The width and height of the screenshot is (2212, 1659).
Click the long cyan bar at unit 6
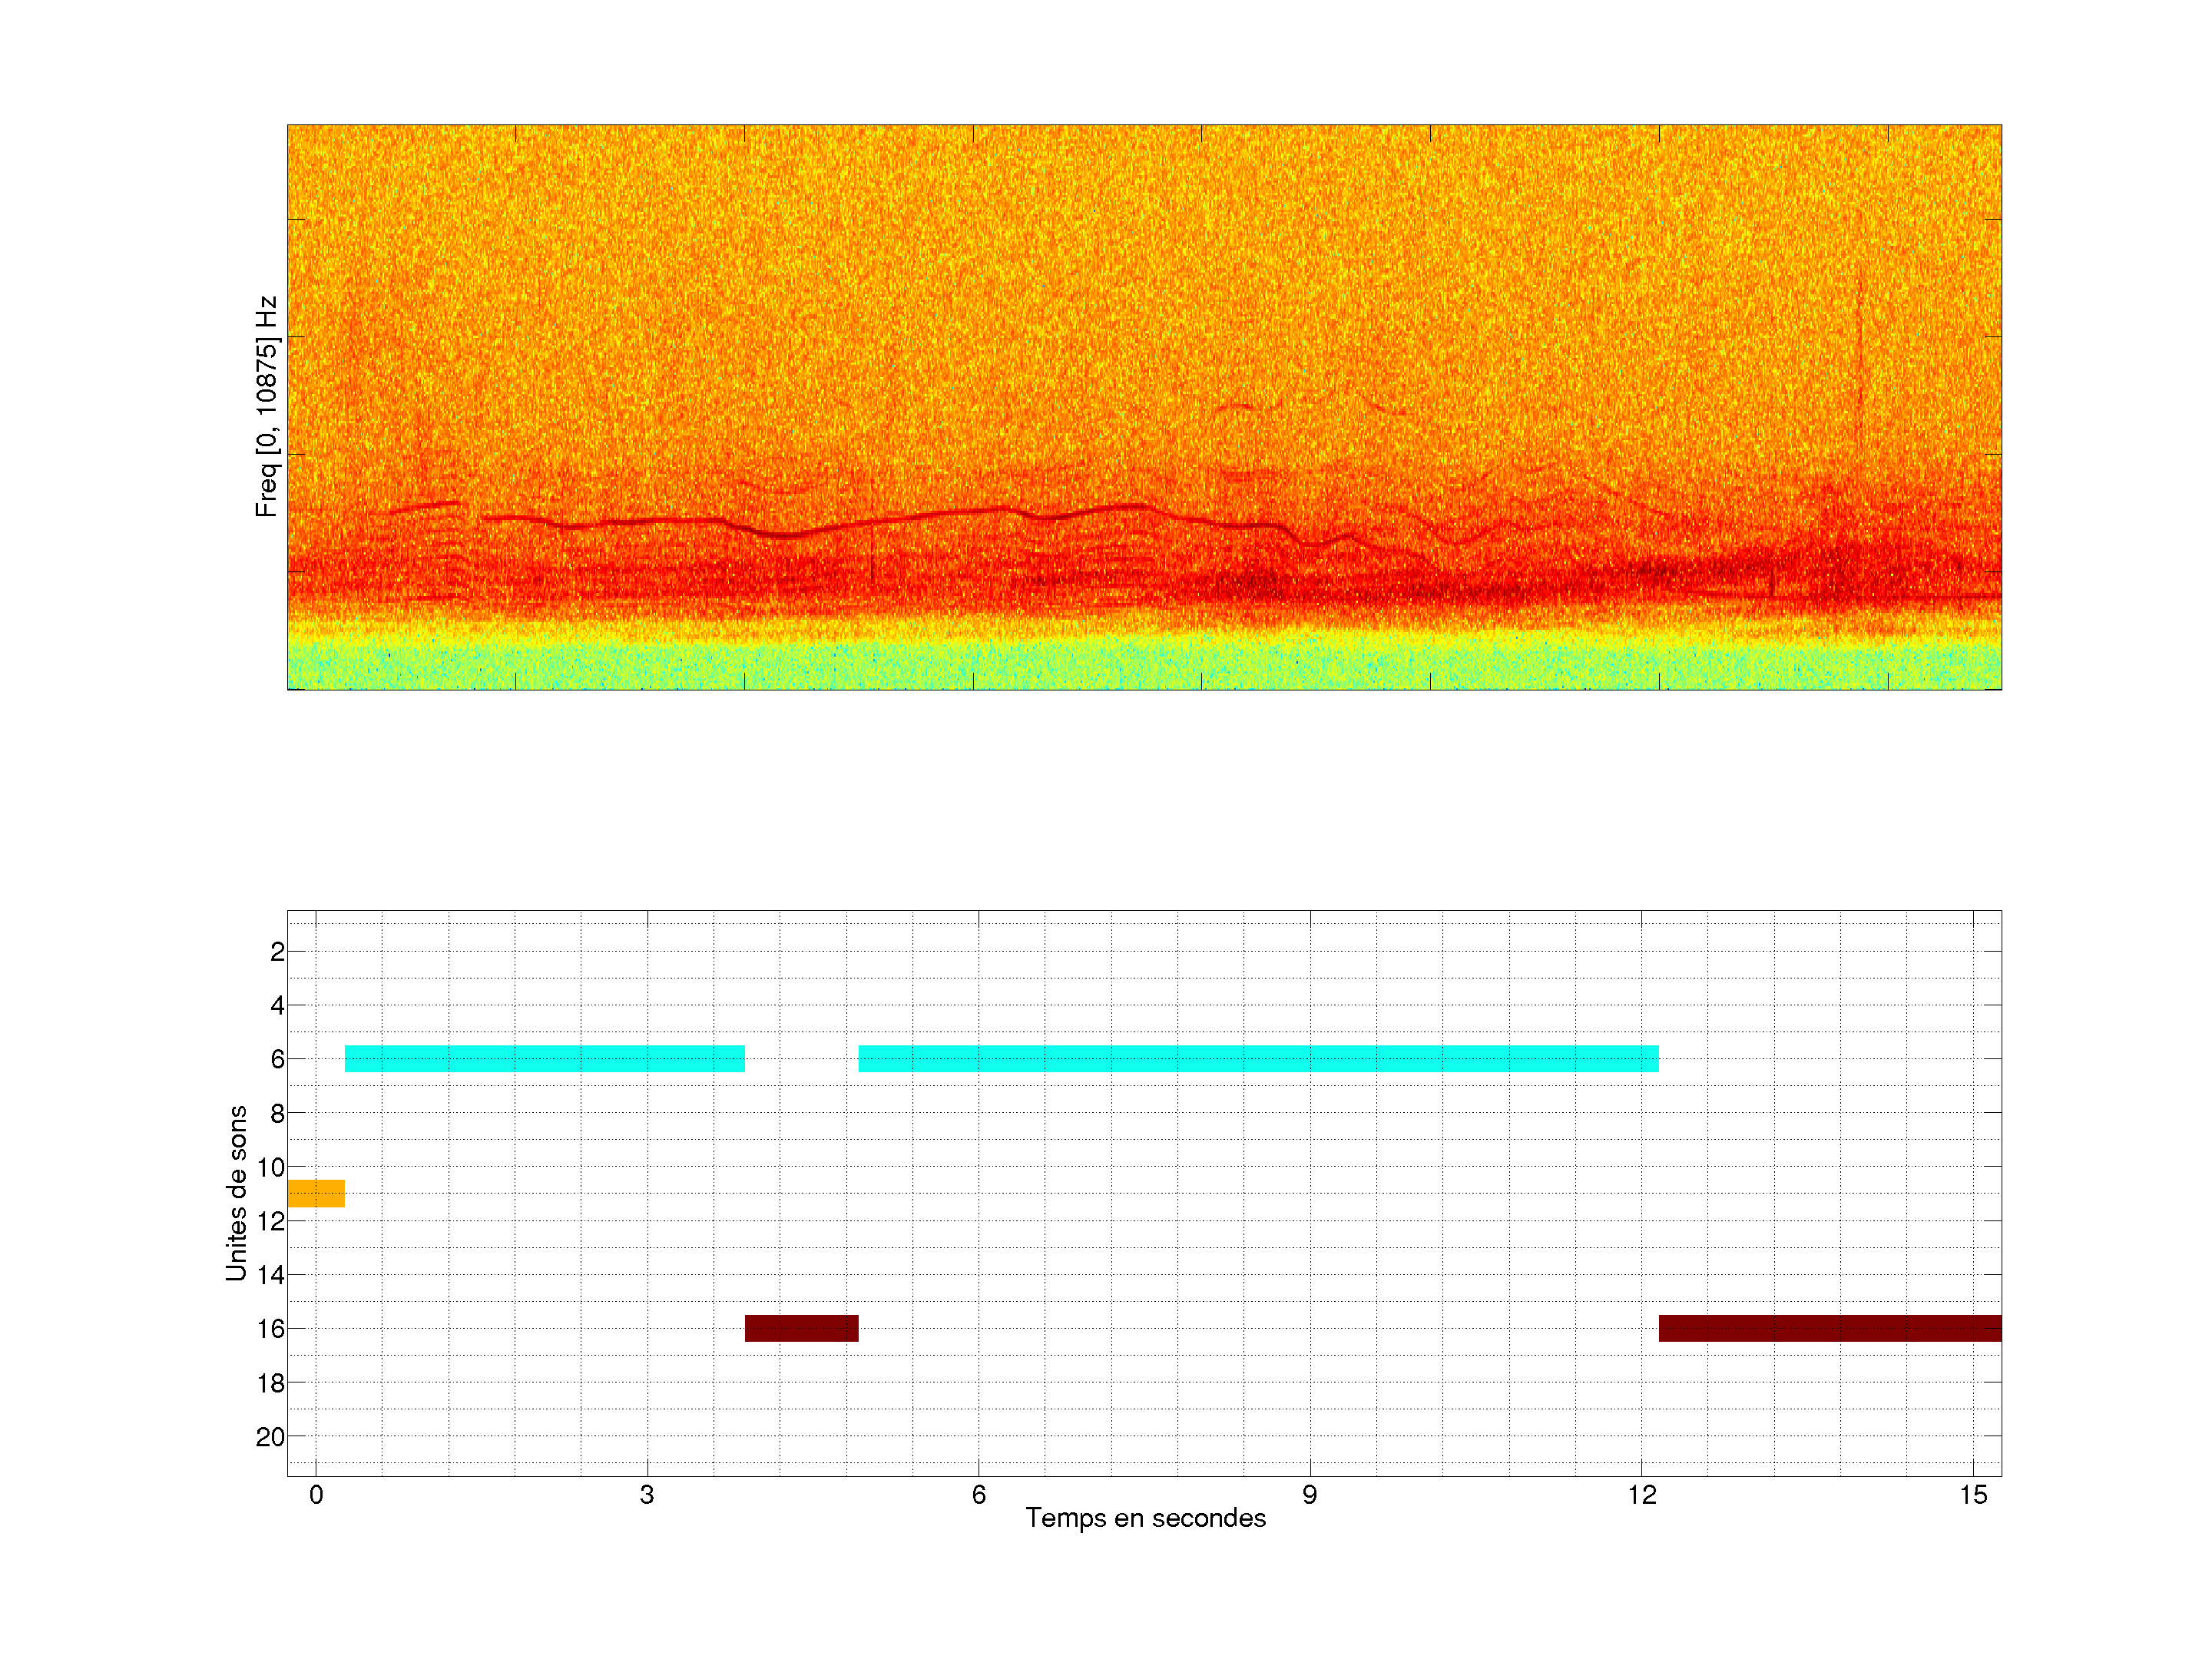(1258, 1058)
